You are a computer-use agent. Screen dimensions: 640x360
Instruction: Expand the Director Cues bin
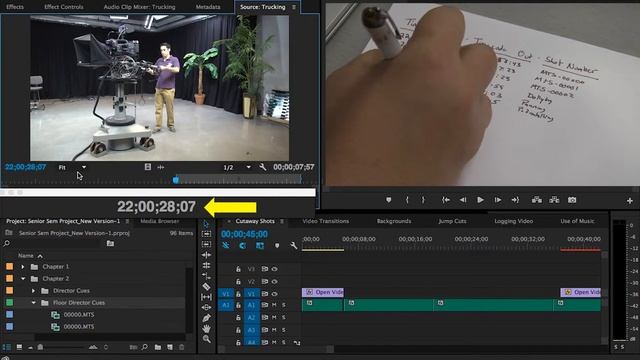33,291
